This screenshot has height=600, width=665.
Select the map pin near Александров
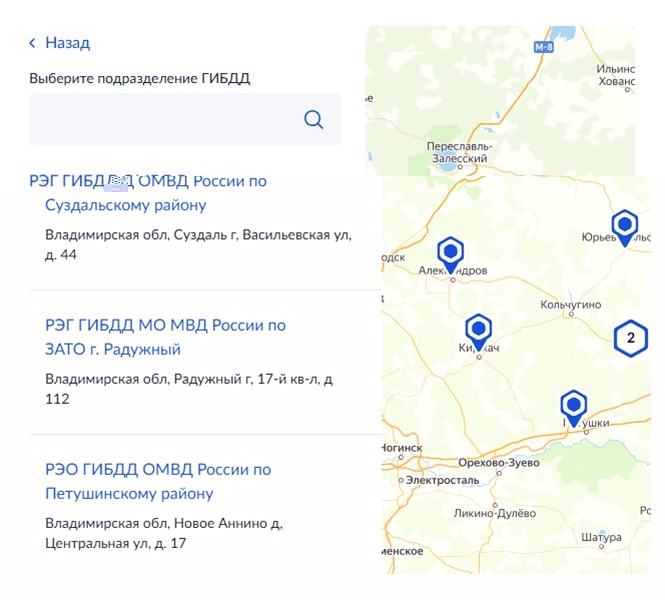point(450,255)
